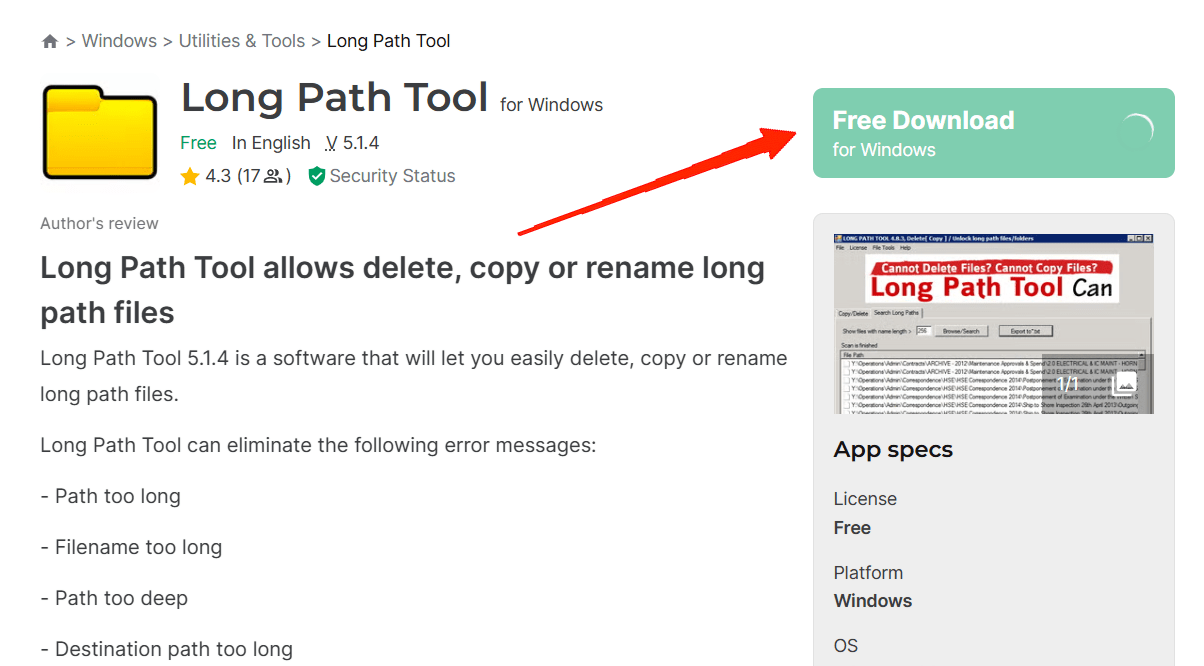Click the user reviews people icon

point(274,177)
